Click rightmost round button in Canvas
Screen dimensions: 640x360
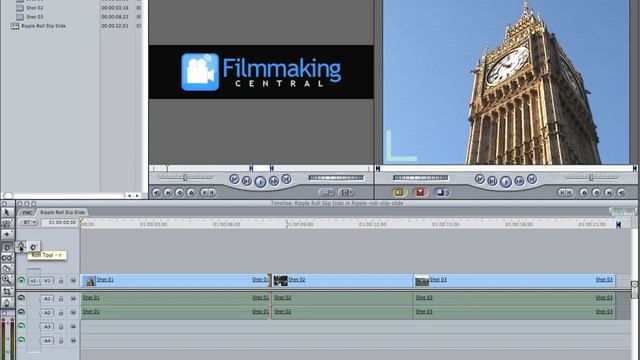[621, 193]
